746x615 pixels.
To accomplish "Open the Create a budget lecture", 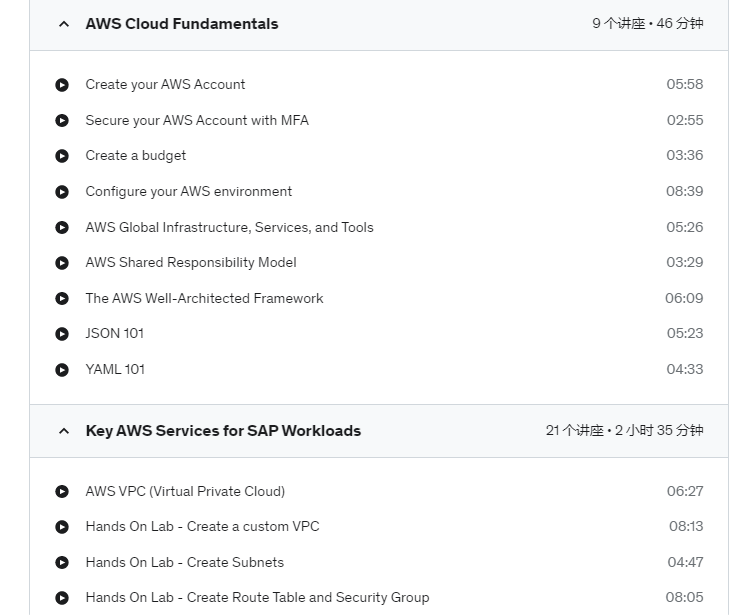I will click(136, 156).
